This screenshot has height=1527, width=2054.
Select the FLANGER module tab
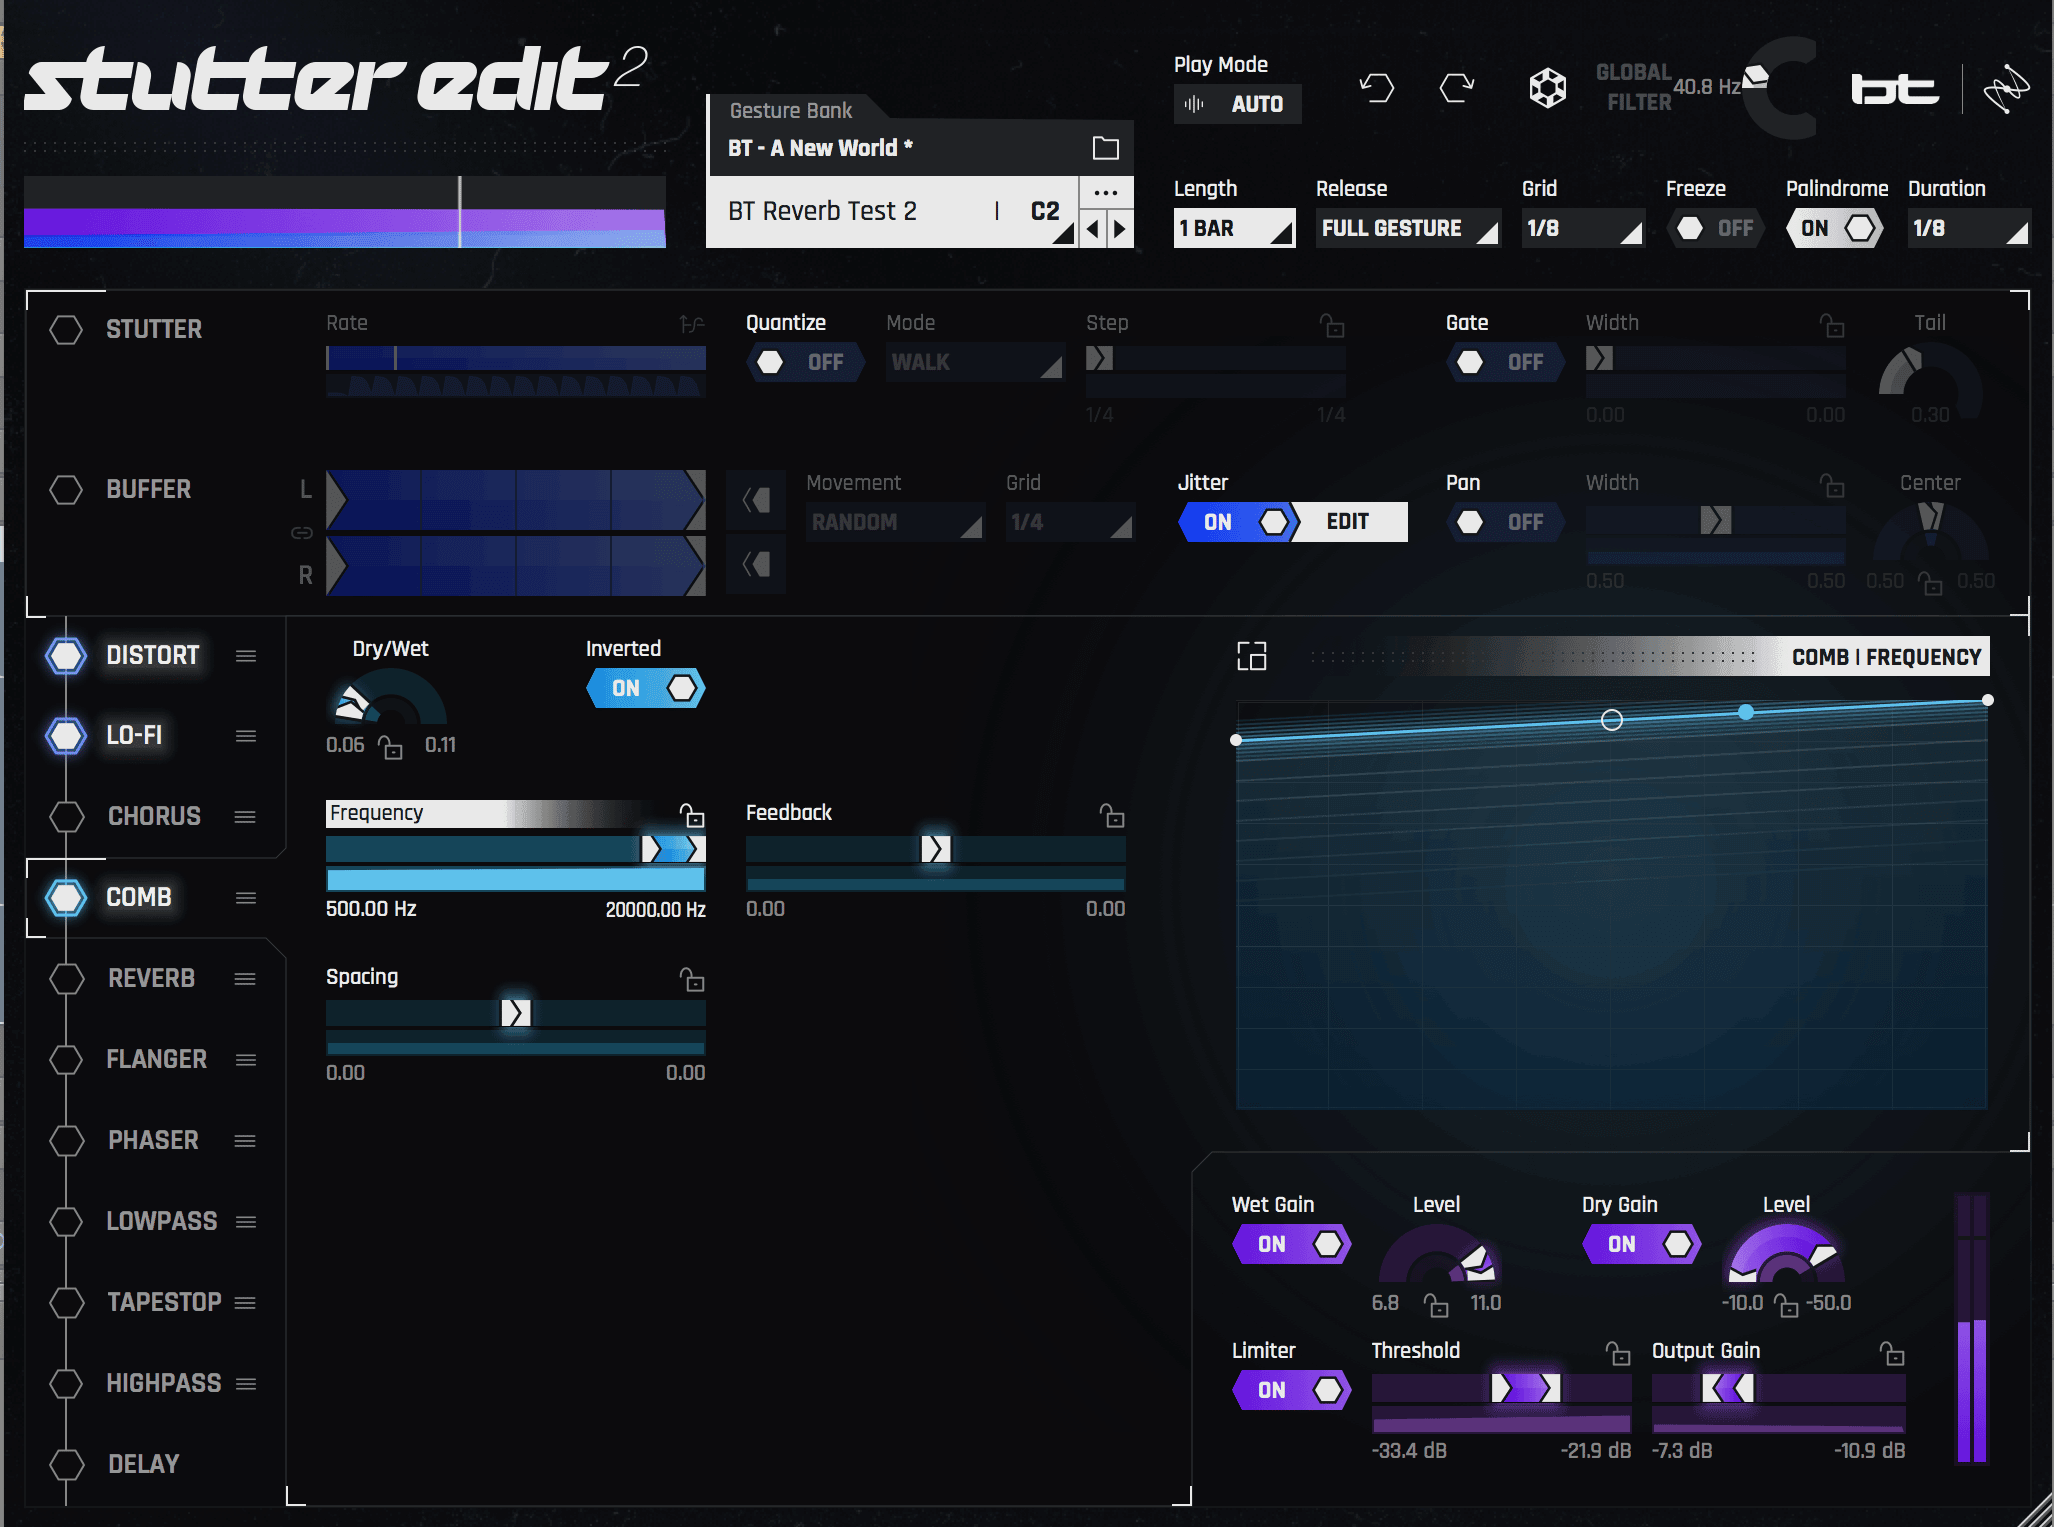157,1060
